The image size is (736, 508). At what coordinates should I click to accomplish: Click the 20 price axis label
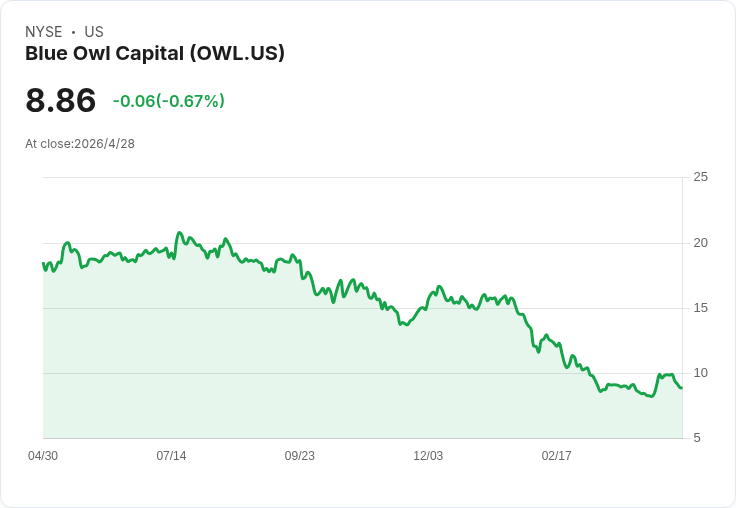(x=700, y=243)
